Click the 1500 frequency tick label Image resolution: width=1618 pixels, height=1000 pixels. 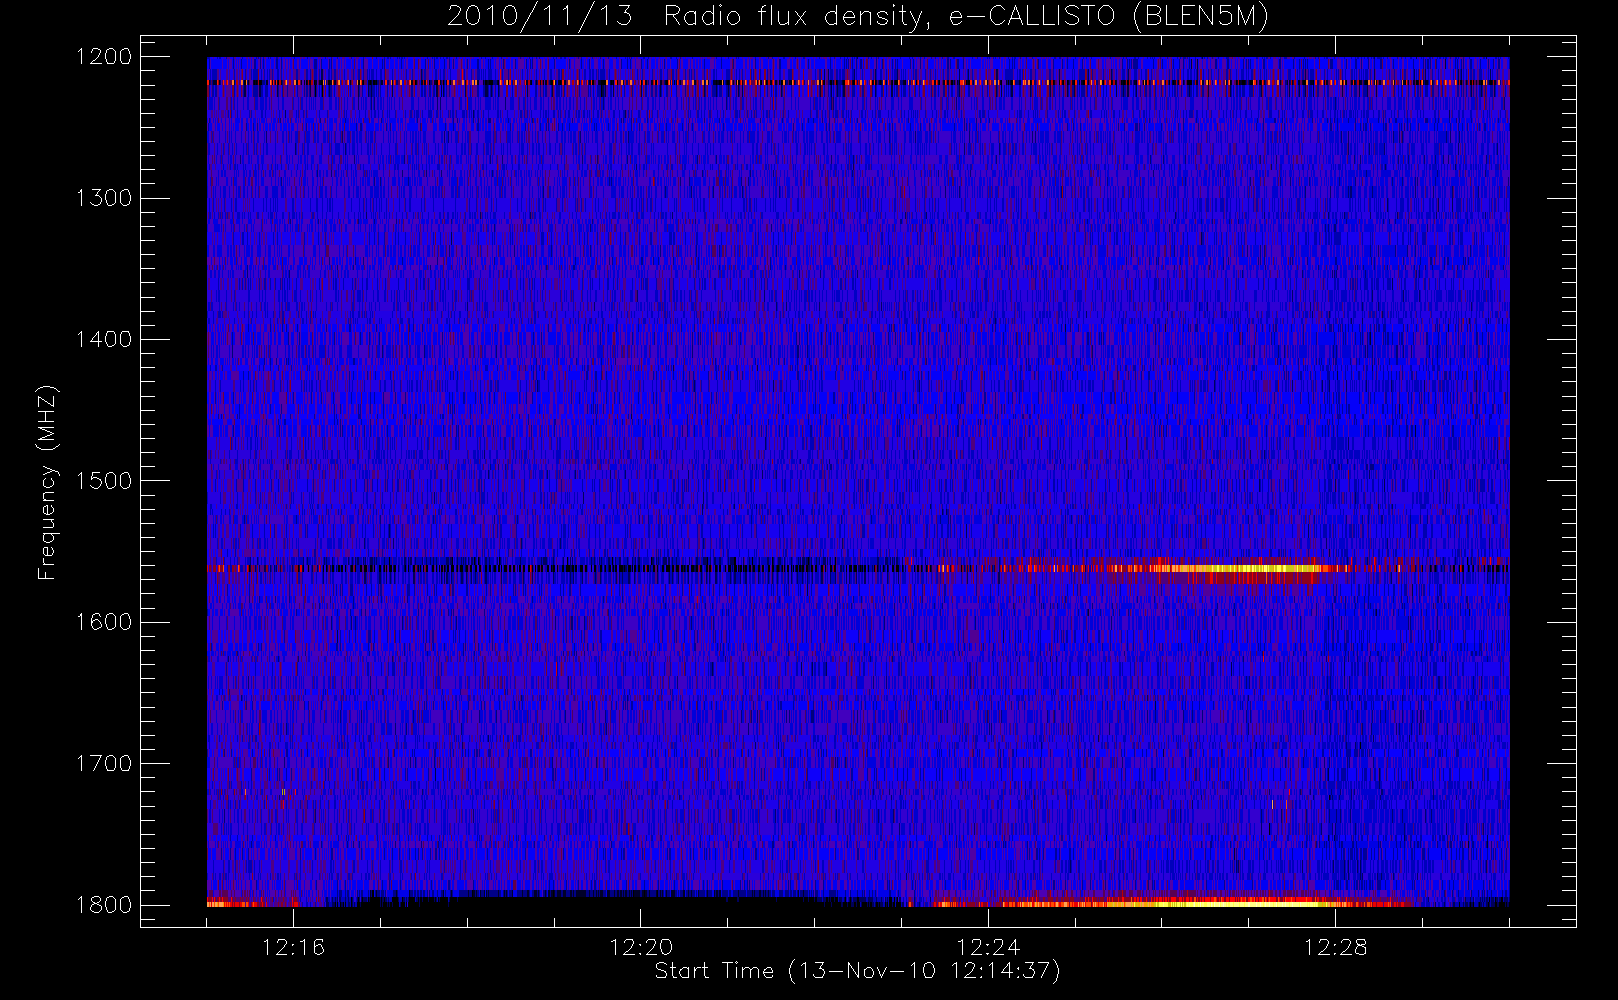(104, 481)
